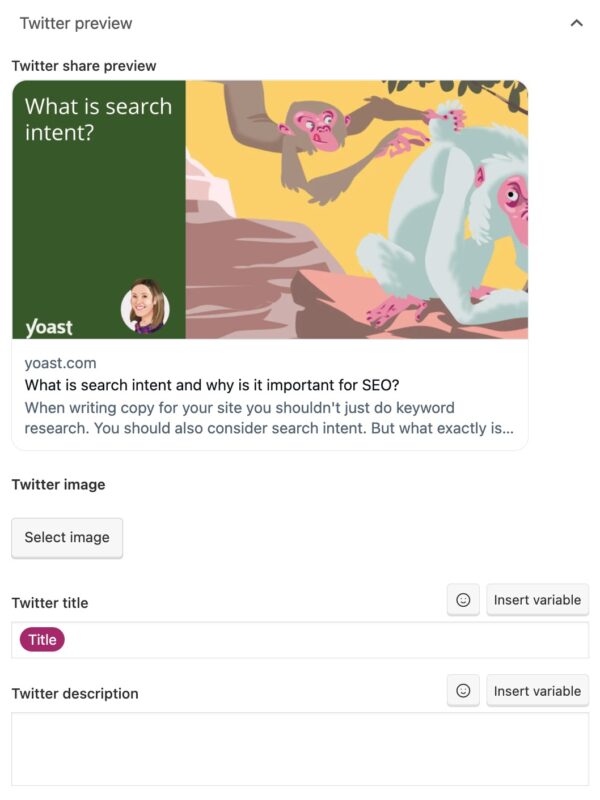600x800 pixels.
Task: Select the purple Title variable pill
Action: tap(42, 638)
